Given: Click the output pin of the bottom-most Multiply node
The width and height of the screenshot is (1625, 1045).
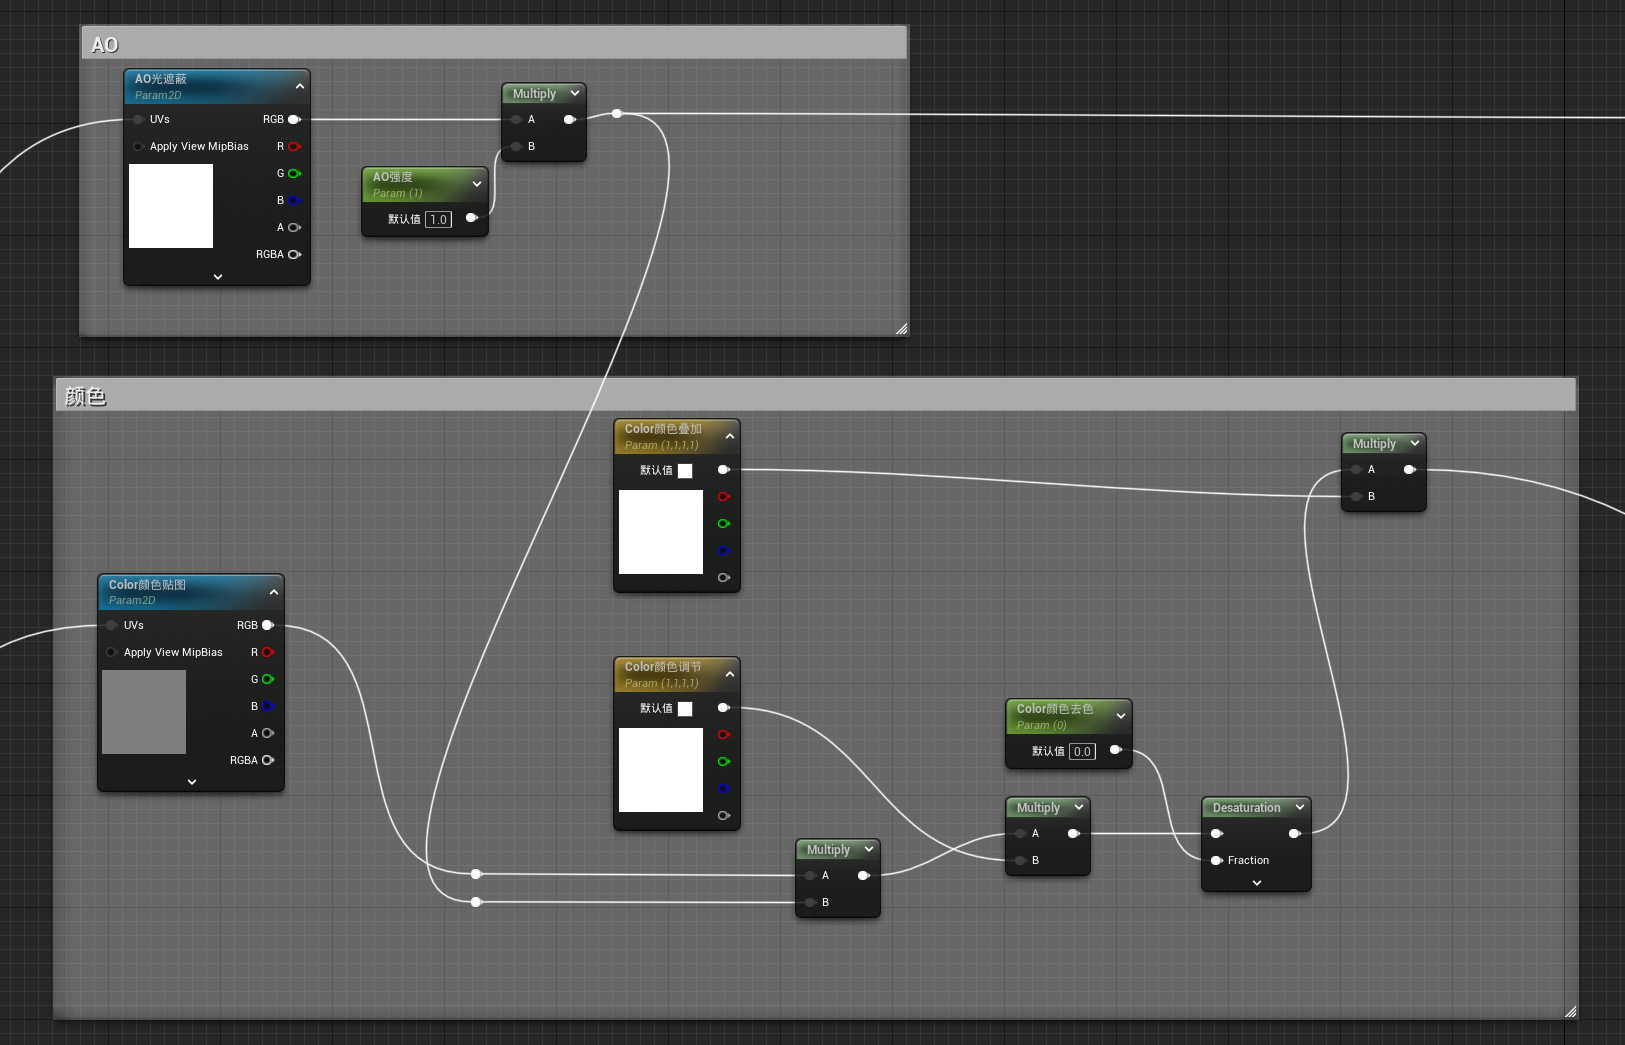Looking at the screenshot, I should pos(864,875).
